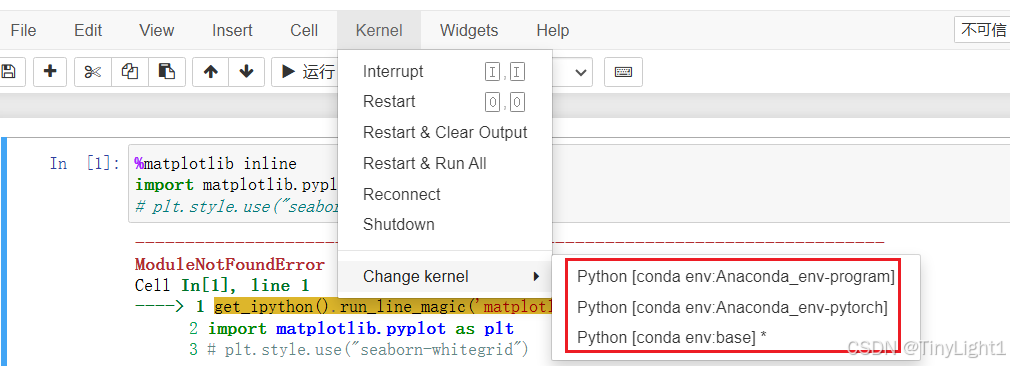Move selected cell down arrow
This screenshot has width=1010, height=366.
pyautogui.click(x=246, y=72)
